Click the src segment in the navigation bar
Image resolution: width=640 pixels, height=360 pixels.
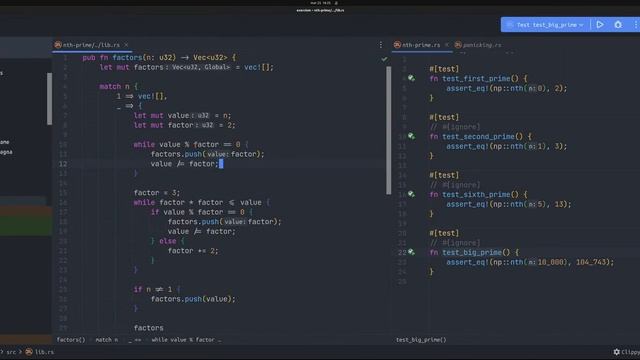click(11, 352)
